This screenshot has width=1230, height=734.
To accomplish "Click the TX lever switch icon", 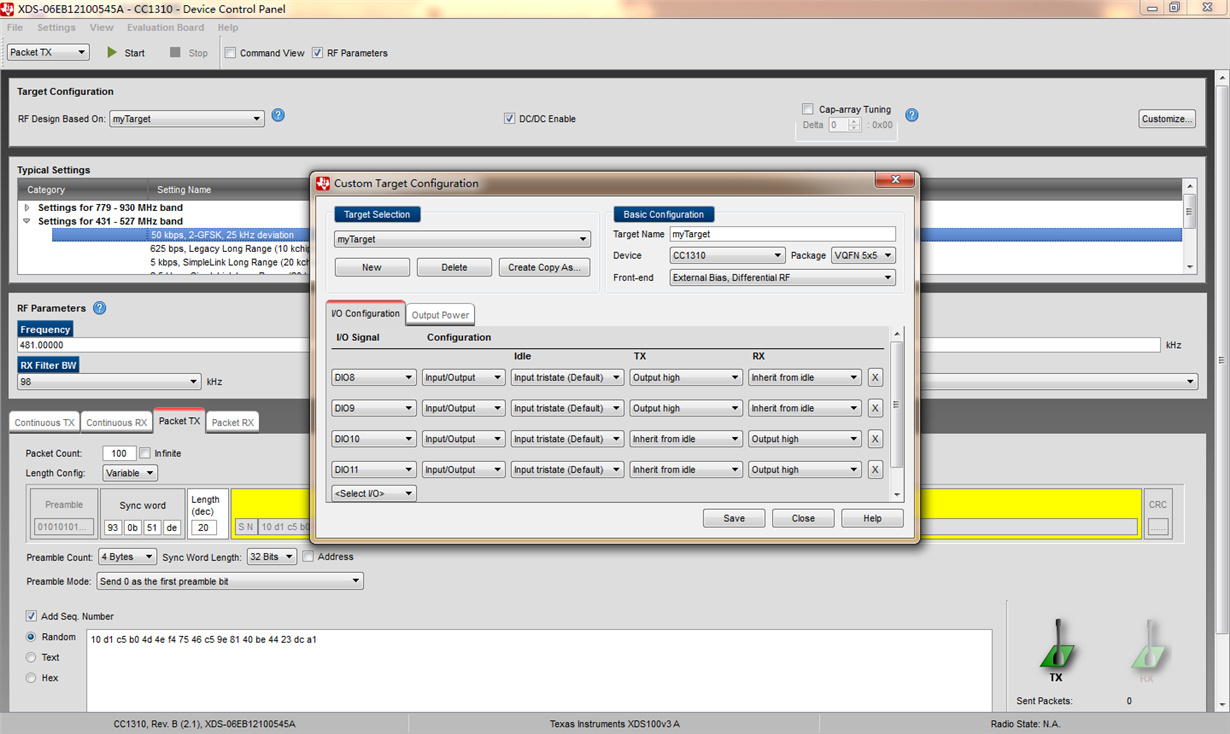I will click(1056, 644).
